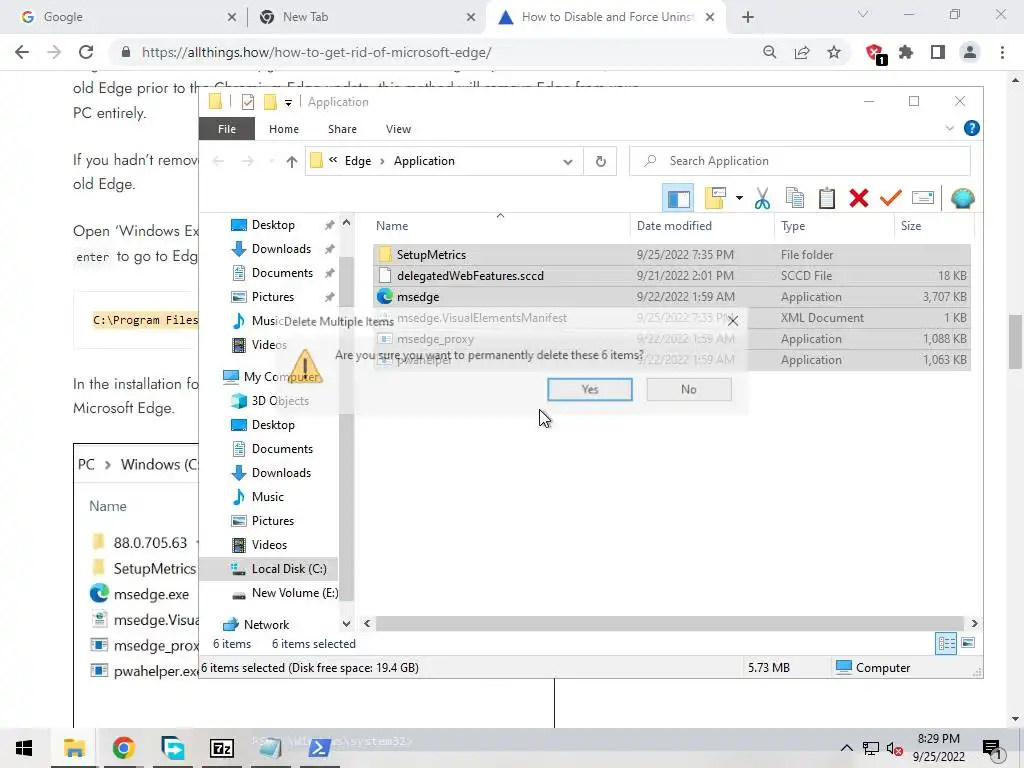Viewport: 1024px width, 768px height.
Task: Click properties checkmark icon in title bar
Action: (x=248, y=102)
